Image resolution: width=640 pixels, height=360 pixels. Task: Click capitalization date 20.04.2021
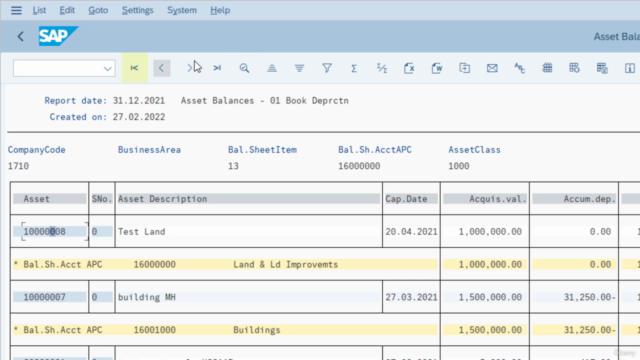(411, 231)
